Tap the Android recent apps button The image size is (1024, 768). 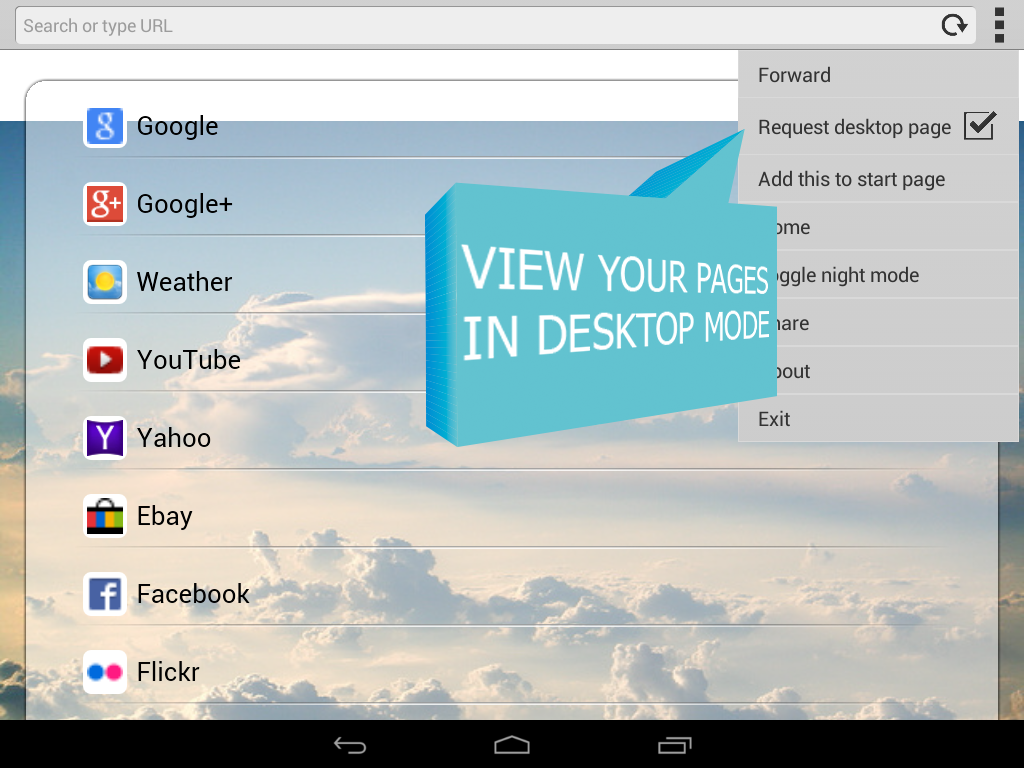pyautogui.click(x=674, y=744)
